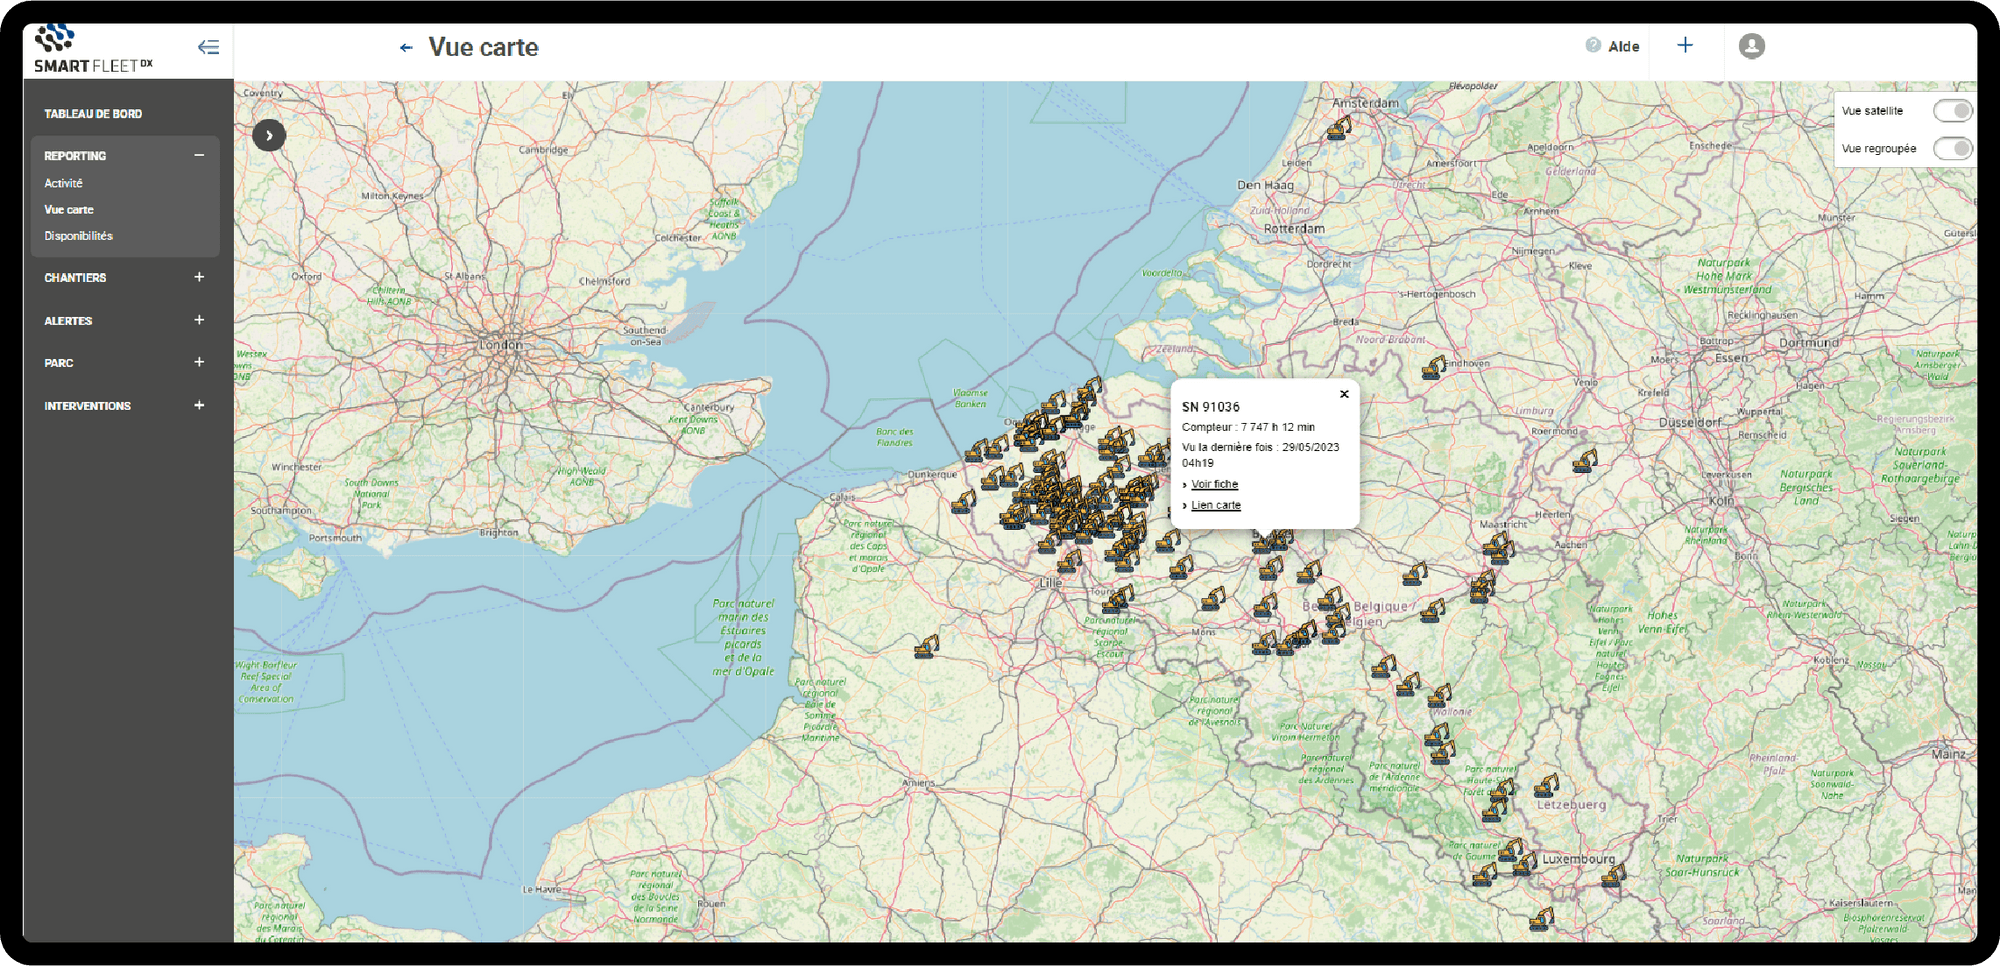Screen dimensions: 2000x966
Task: Click the back arrow next to Vue carte
Action: (x=405, y=47)
